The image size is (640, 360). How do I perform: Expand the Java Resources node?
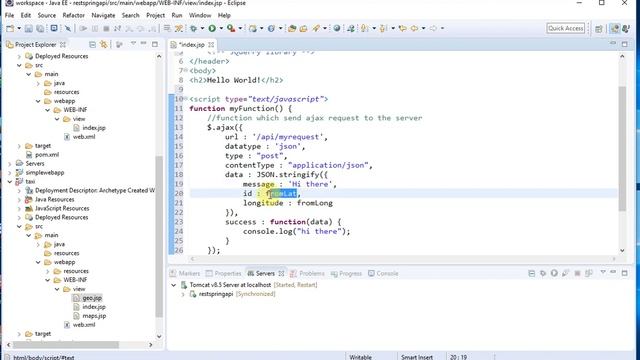click(x=19, y=200)
